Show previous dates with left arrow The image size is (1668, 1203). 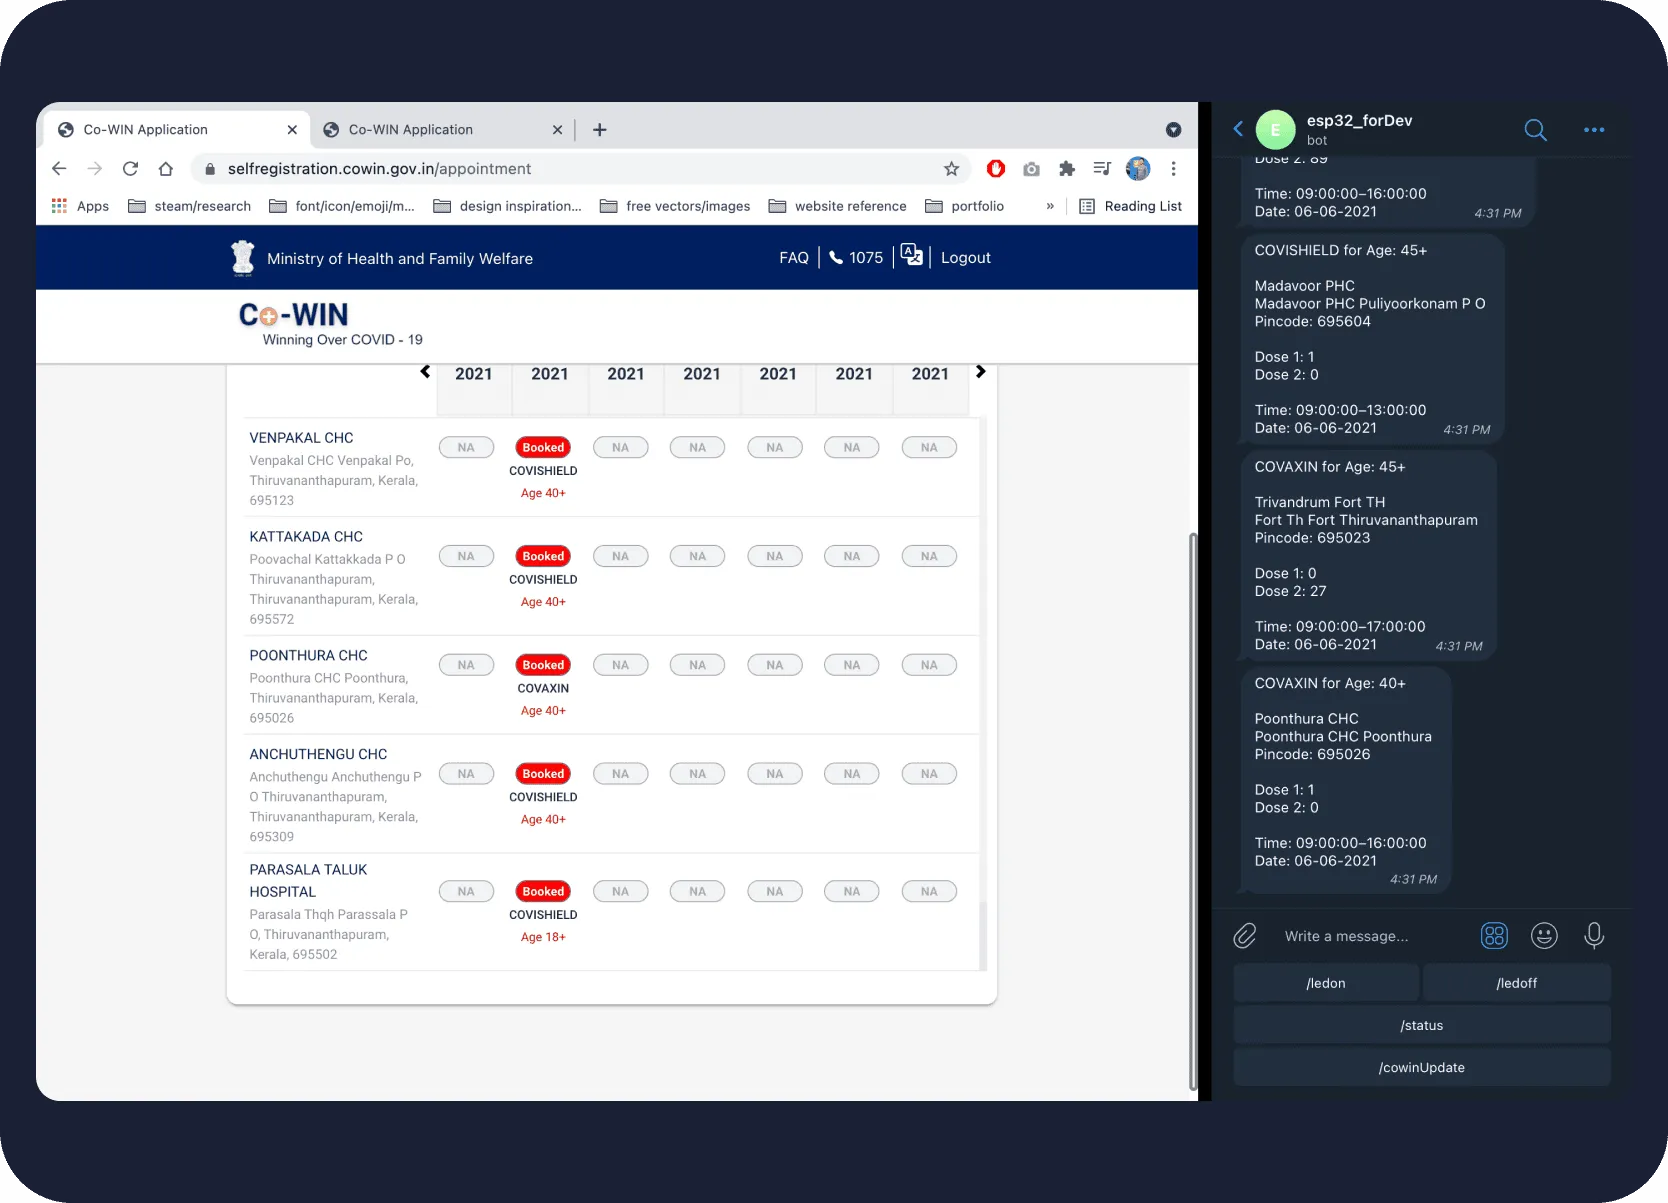(425, 372)
